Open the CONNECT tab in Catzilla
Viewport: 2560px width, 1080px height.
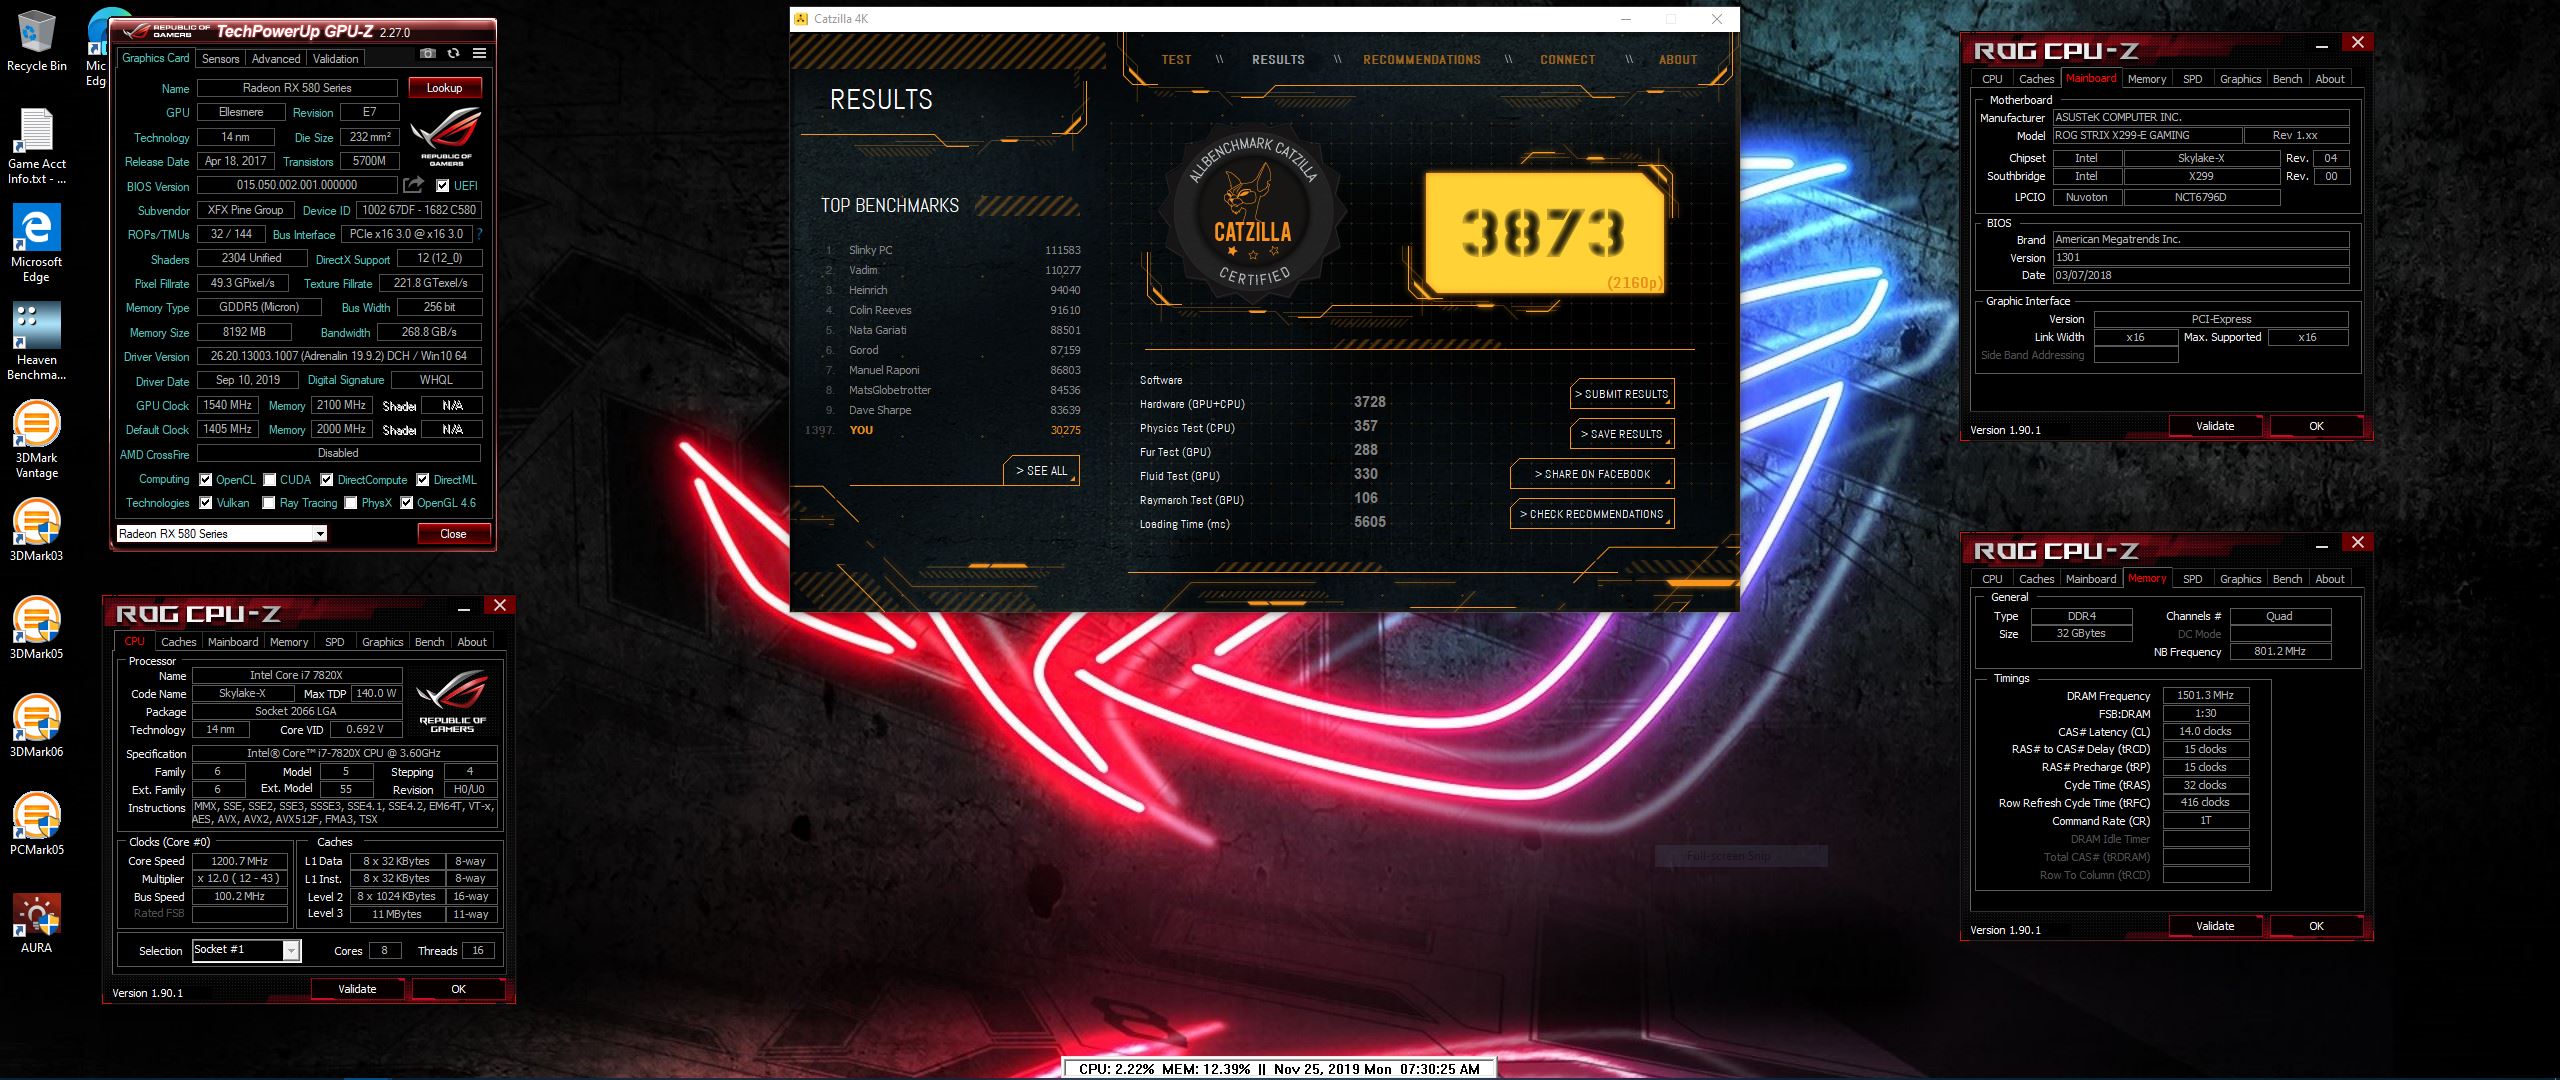tap(1567, 60)
